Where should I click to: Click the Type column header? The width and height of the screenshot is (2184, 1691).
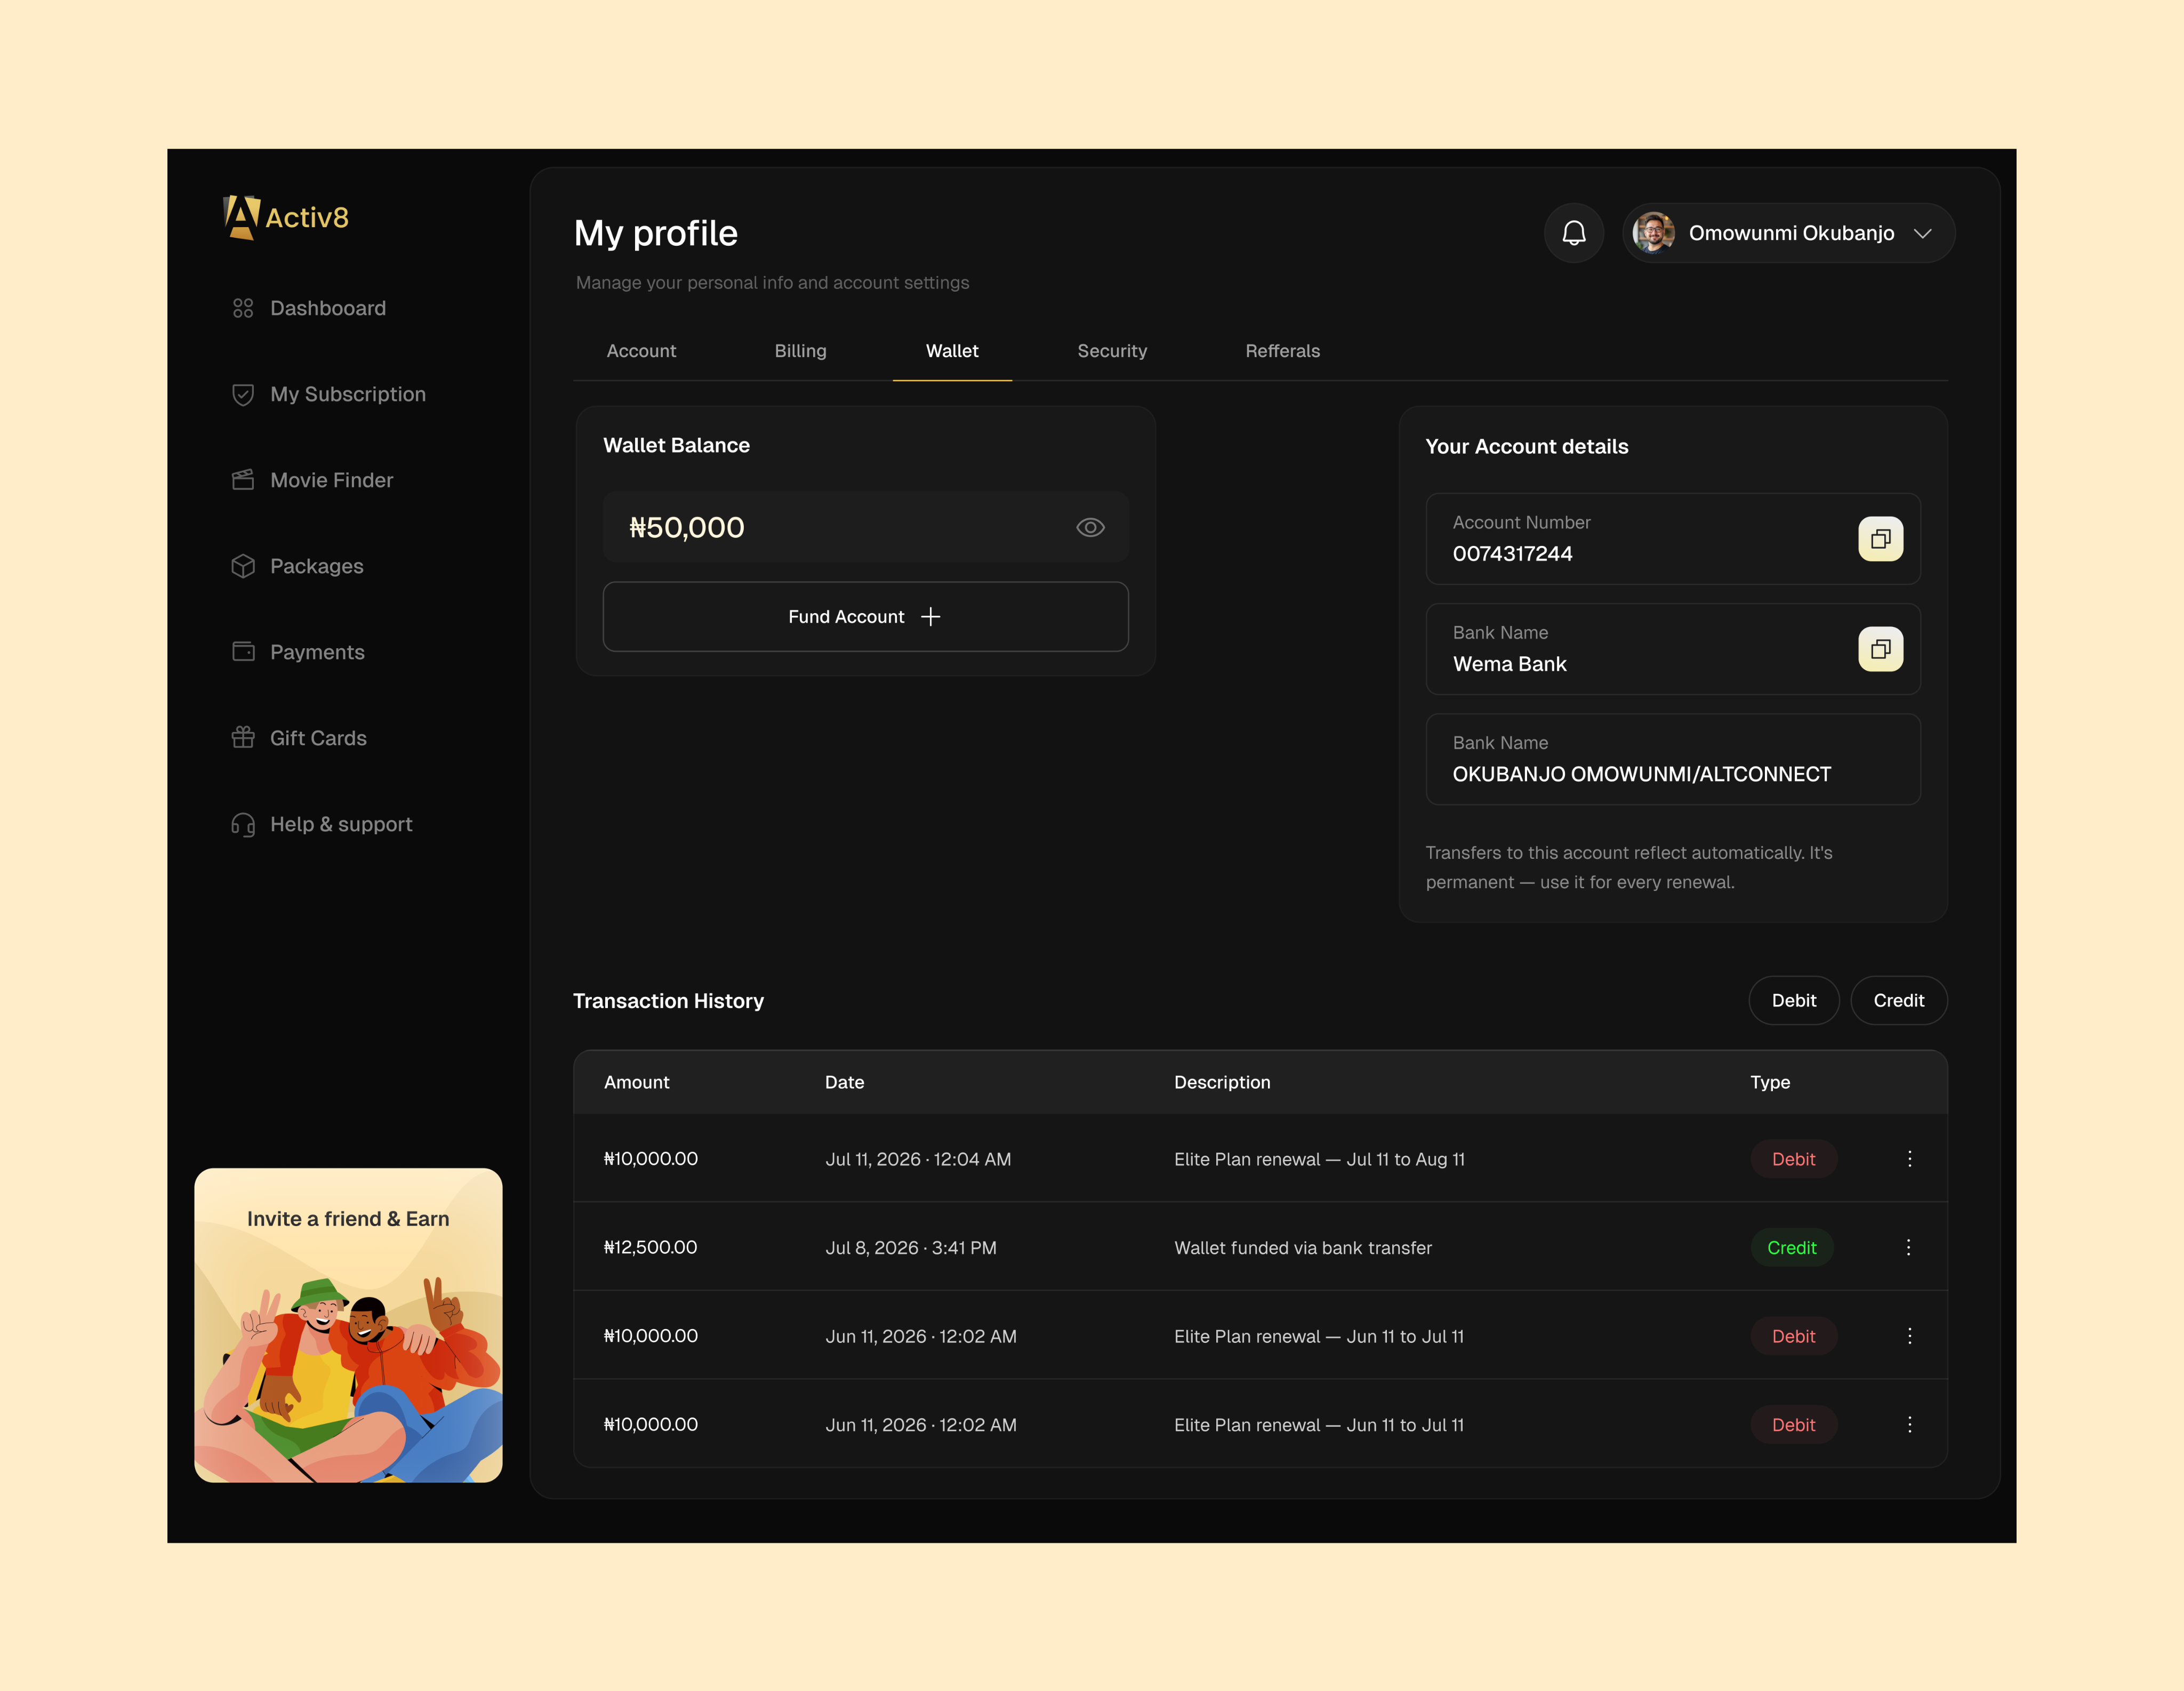1770,1082
